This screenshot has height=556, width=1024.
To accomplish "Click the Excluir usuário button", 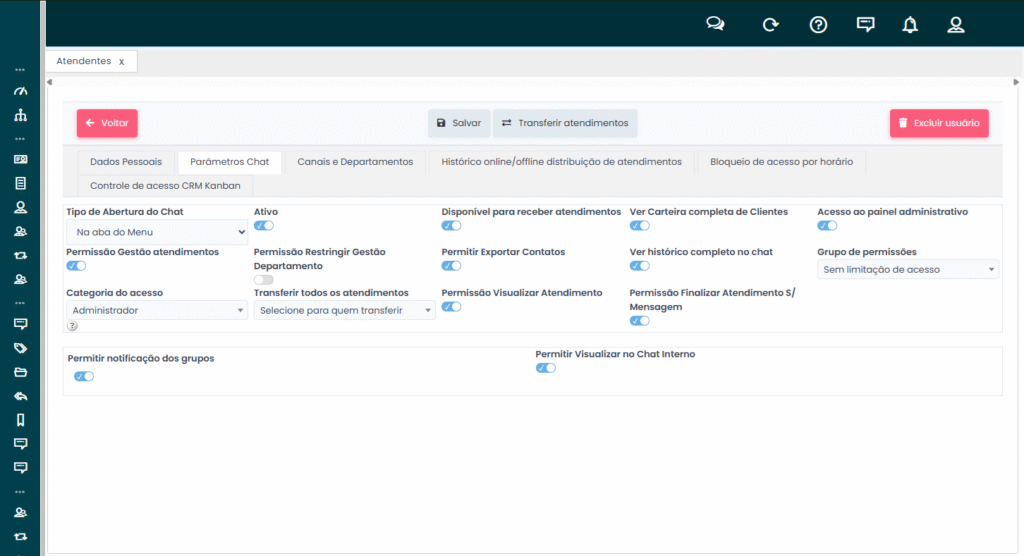I will pos(939,123).
